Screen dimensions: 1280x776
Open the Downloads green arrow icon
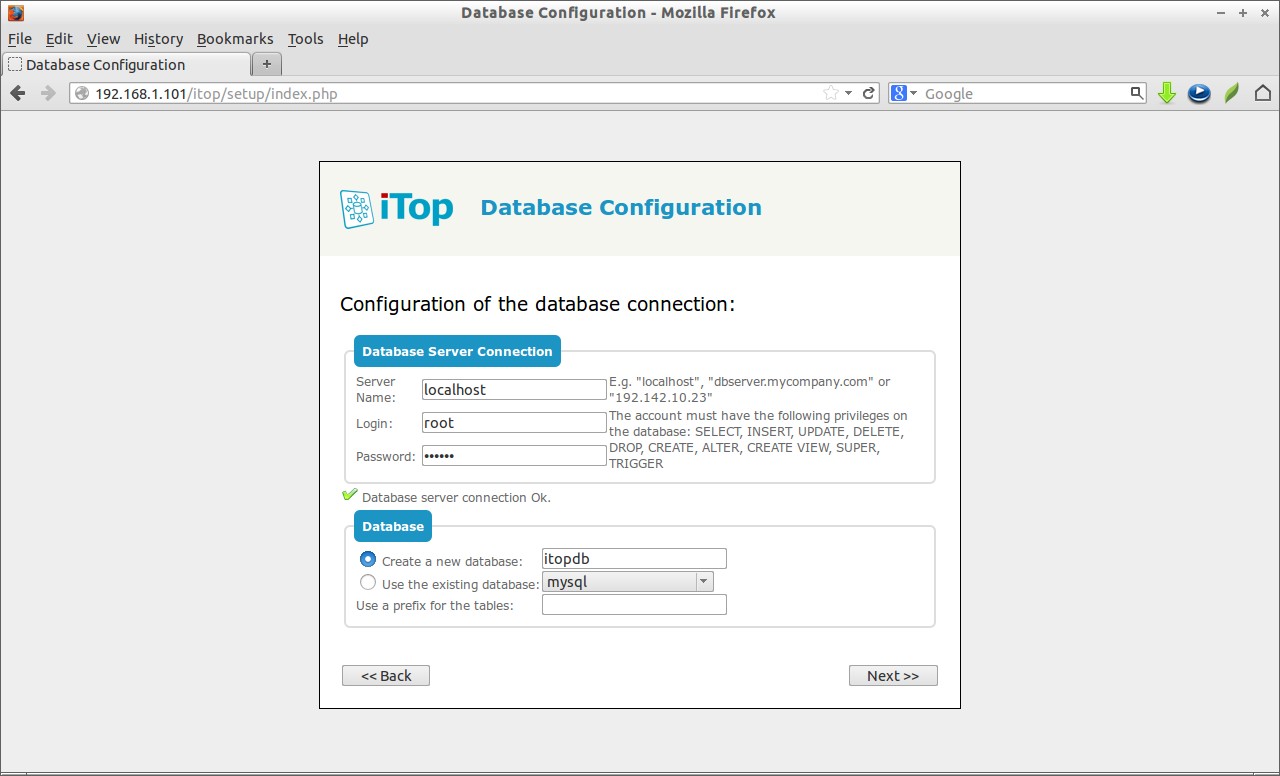[1166, 93]
